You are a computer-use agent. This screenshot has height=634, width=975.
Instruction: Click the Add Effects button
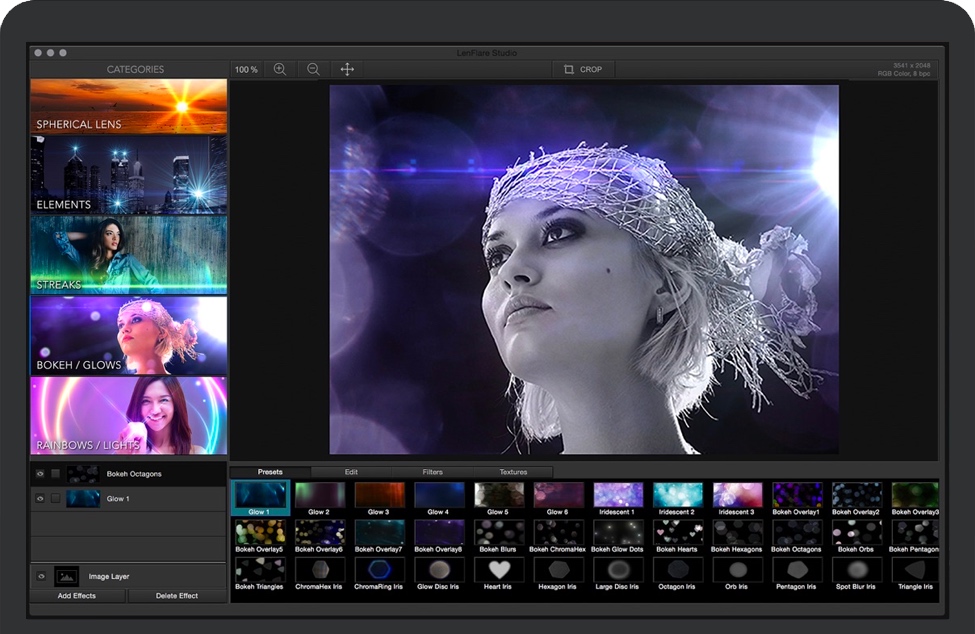pos(79,596)
